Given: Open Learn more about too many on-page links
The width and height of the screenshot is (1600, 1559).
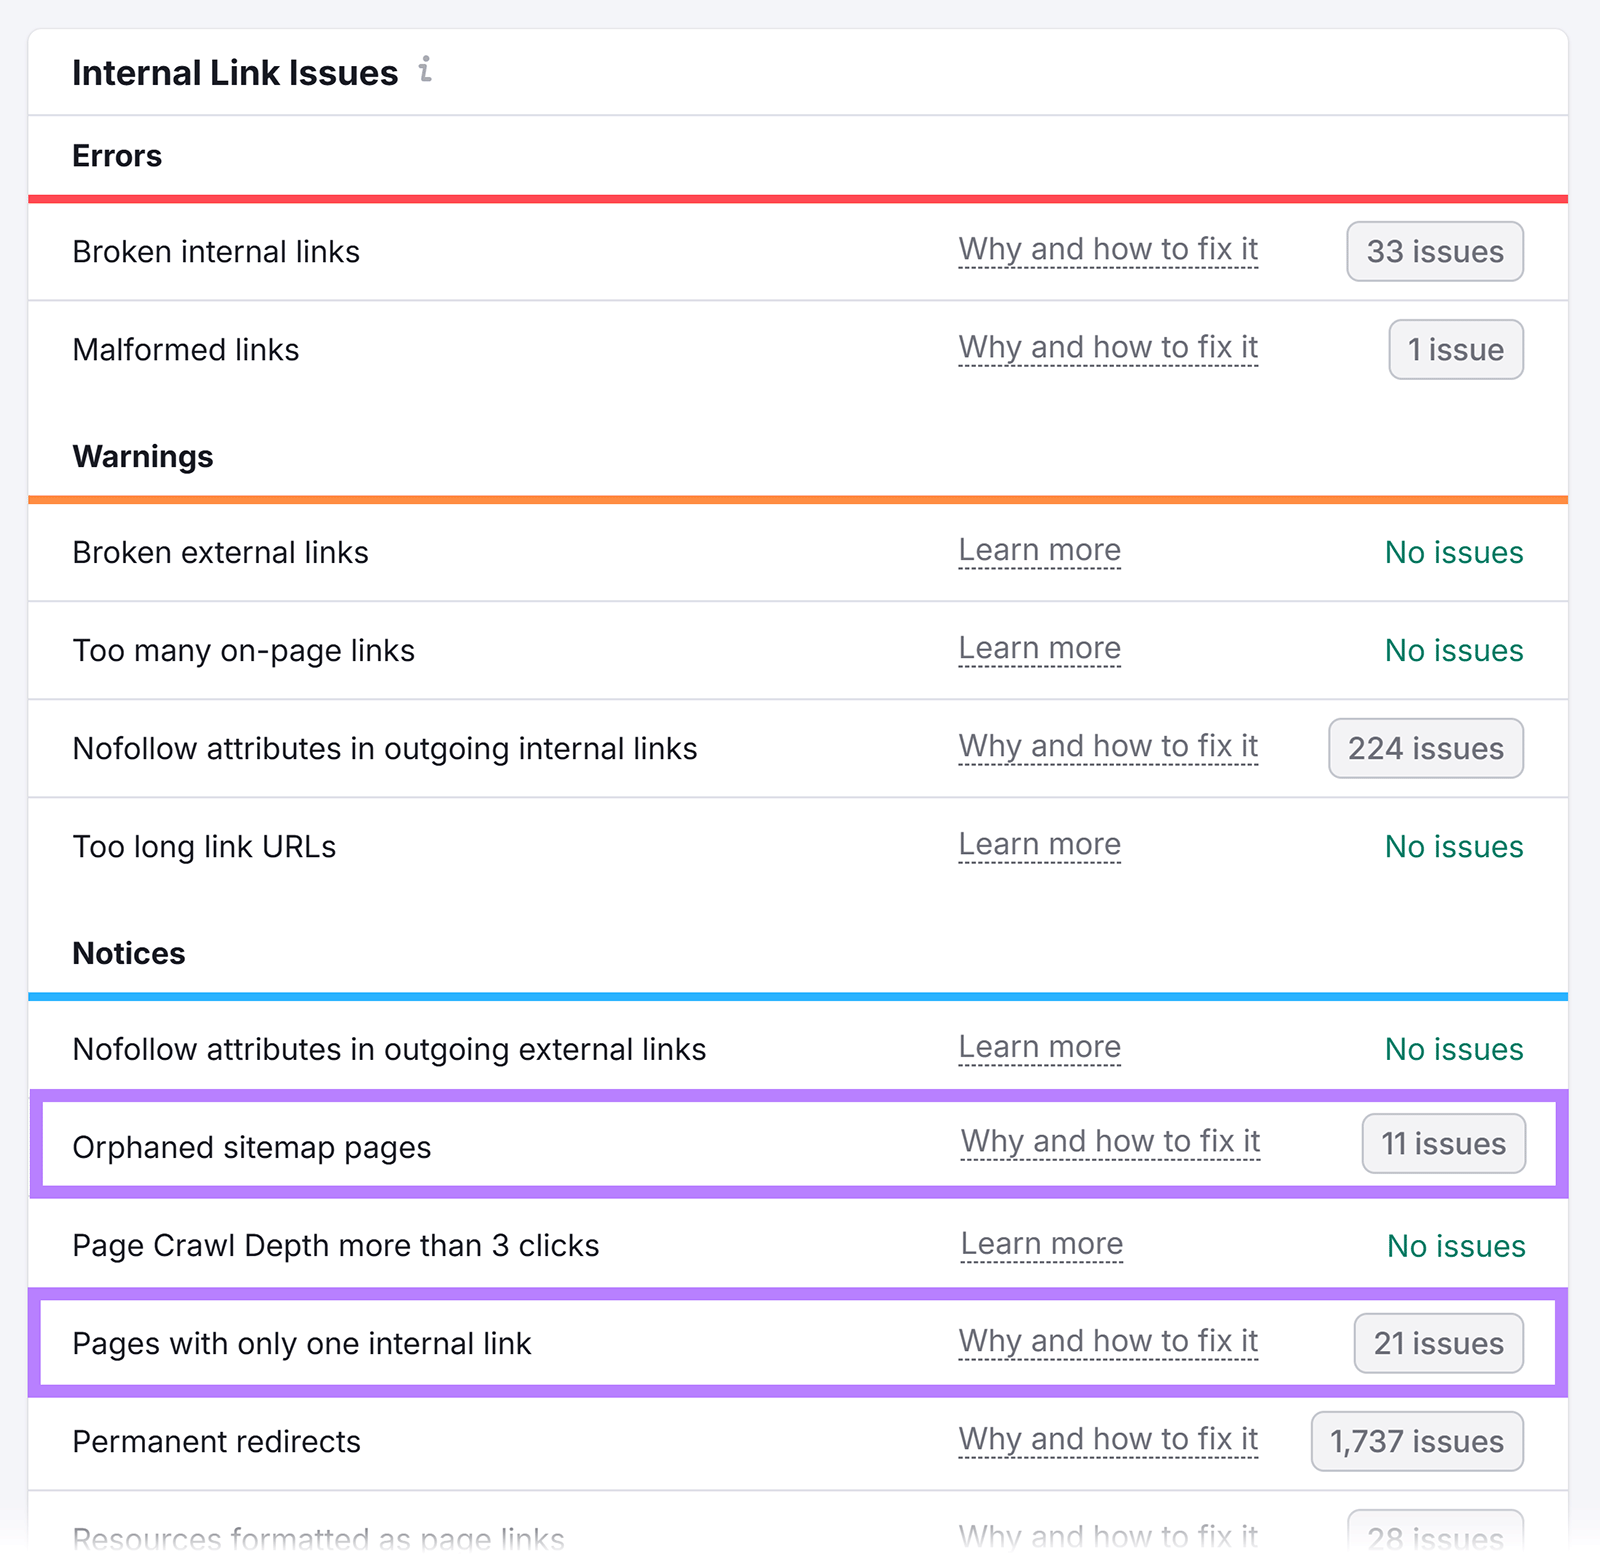Looking at the screenshot, I should pyautogui.click(x=1039, y=648).
